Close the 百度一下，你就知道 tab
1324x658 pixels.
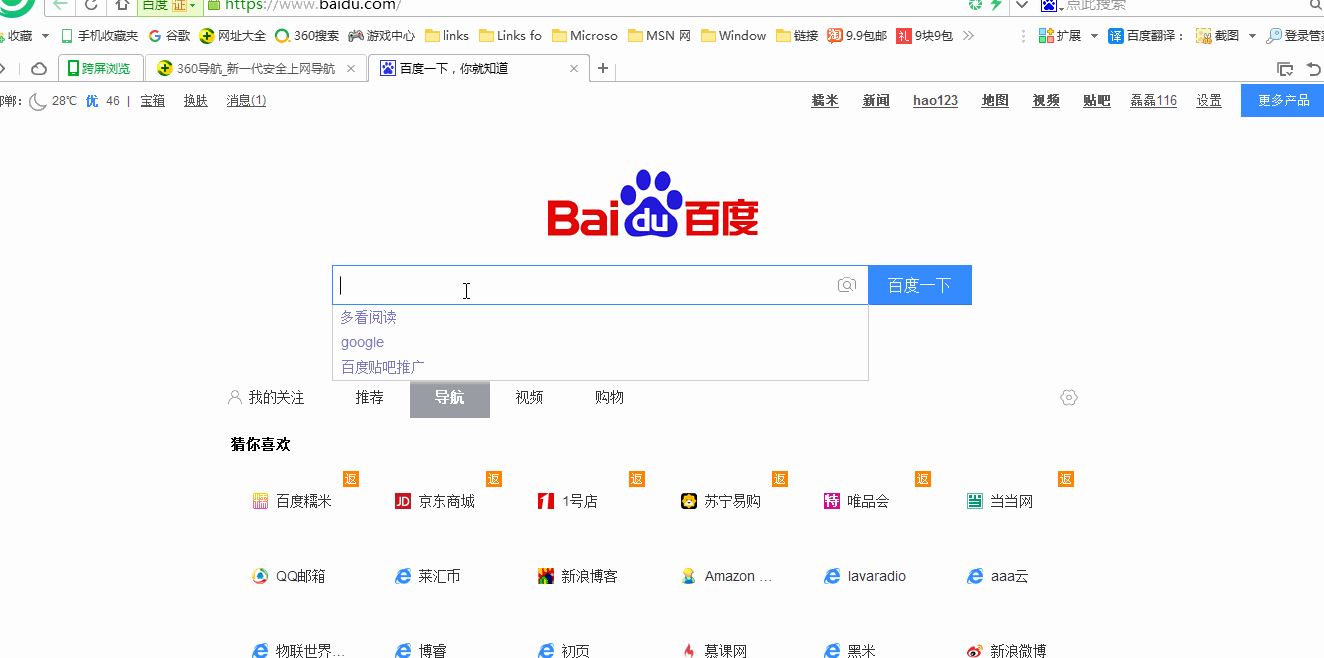click(x=574, y=69)
